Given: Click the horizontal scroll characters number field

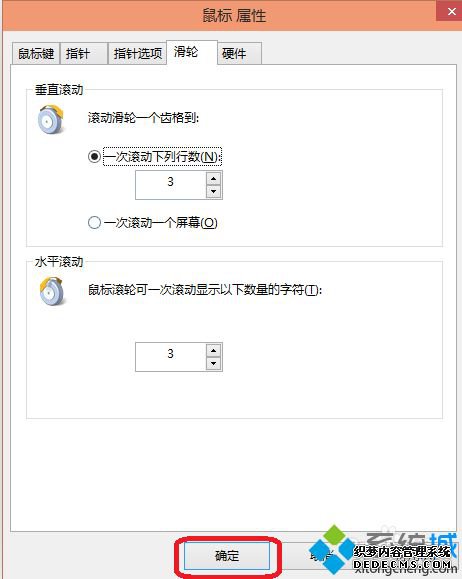Looking at the screenshot, I should coord(171,357).
